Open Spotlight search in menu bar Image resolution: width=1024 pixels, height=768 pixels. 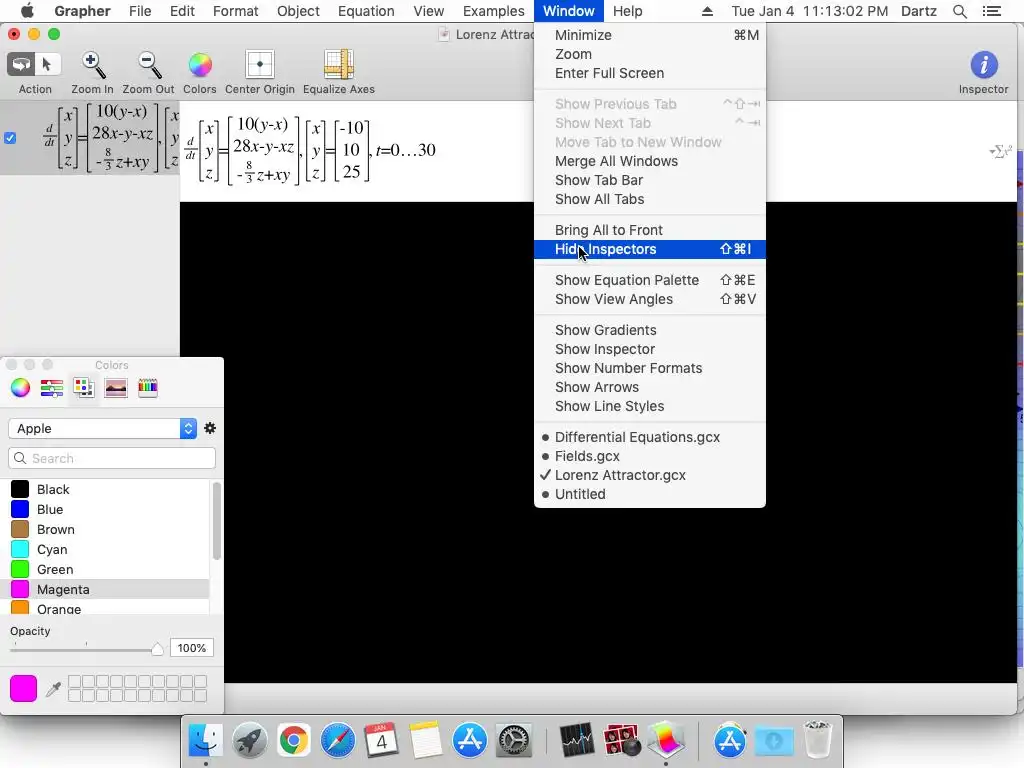960,11
